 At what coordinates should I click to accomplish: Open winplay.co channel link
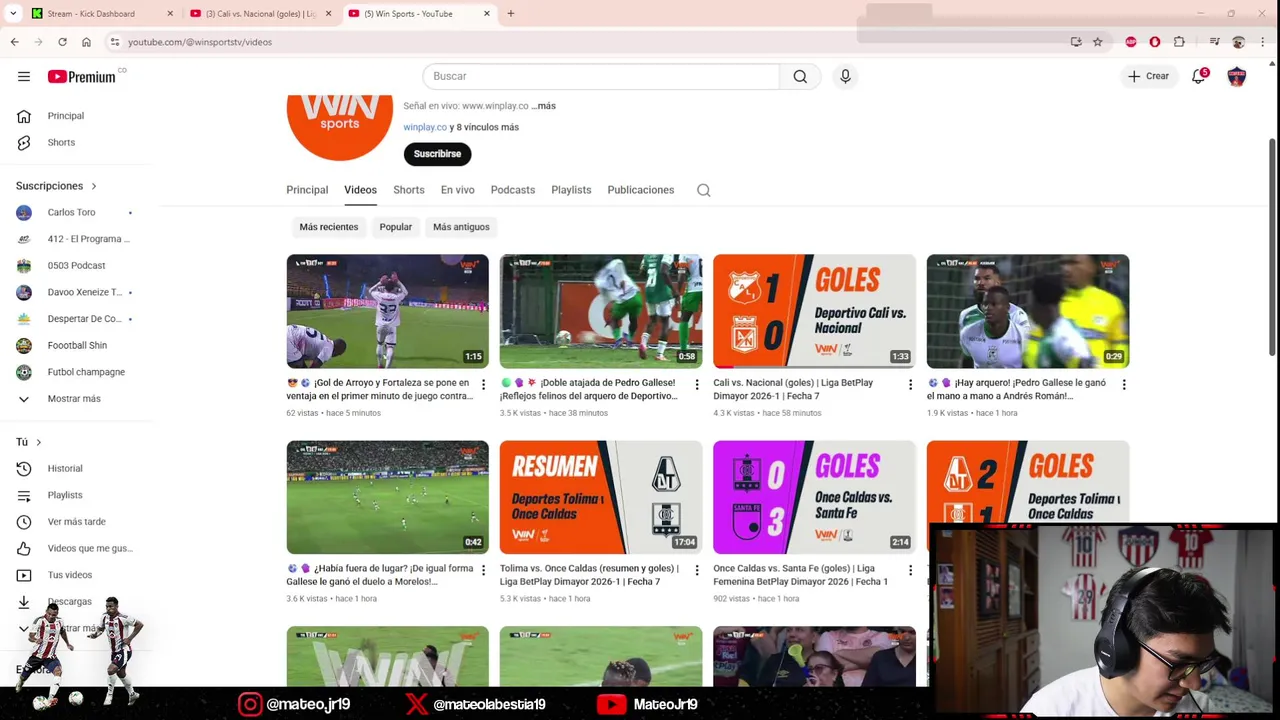(x=425, y=128)
